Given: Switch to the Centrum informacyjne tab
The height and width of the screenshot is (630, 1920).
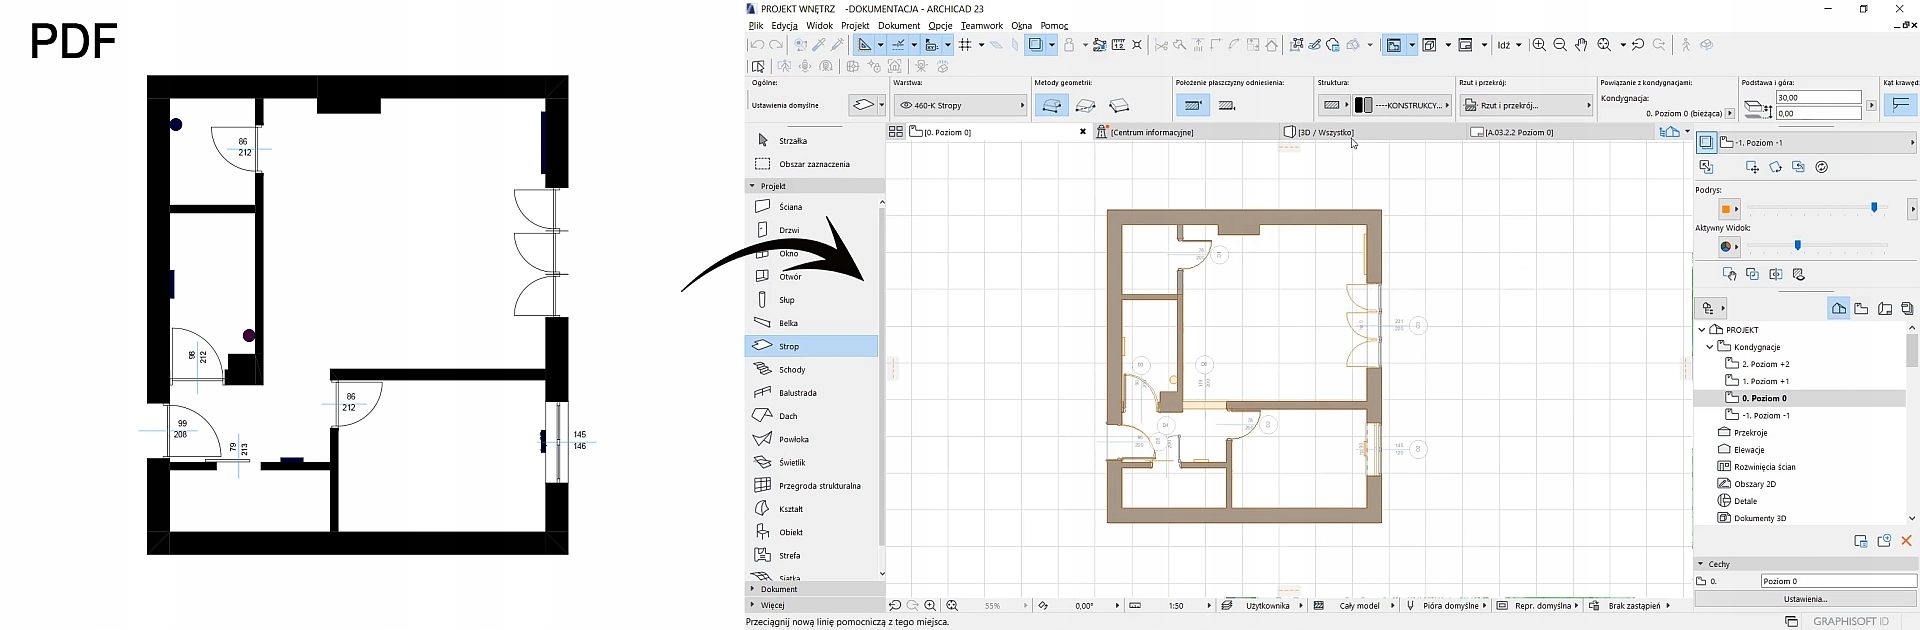Looking at the screenshot, I should coord(1151,132).
